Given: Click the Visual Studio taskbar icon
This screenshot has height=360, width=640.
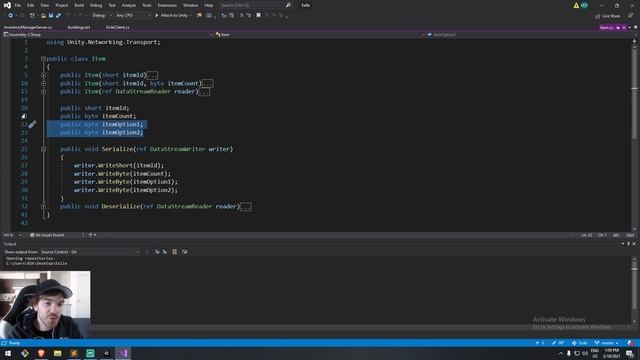Looking at the screenshot, I should (123, 353).
